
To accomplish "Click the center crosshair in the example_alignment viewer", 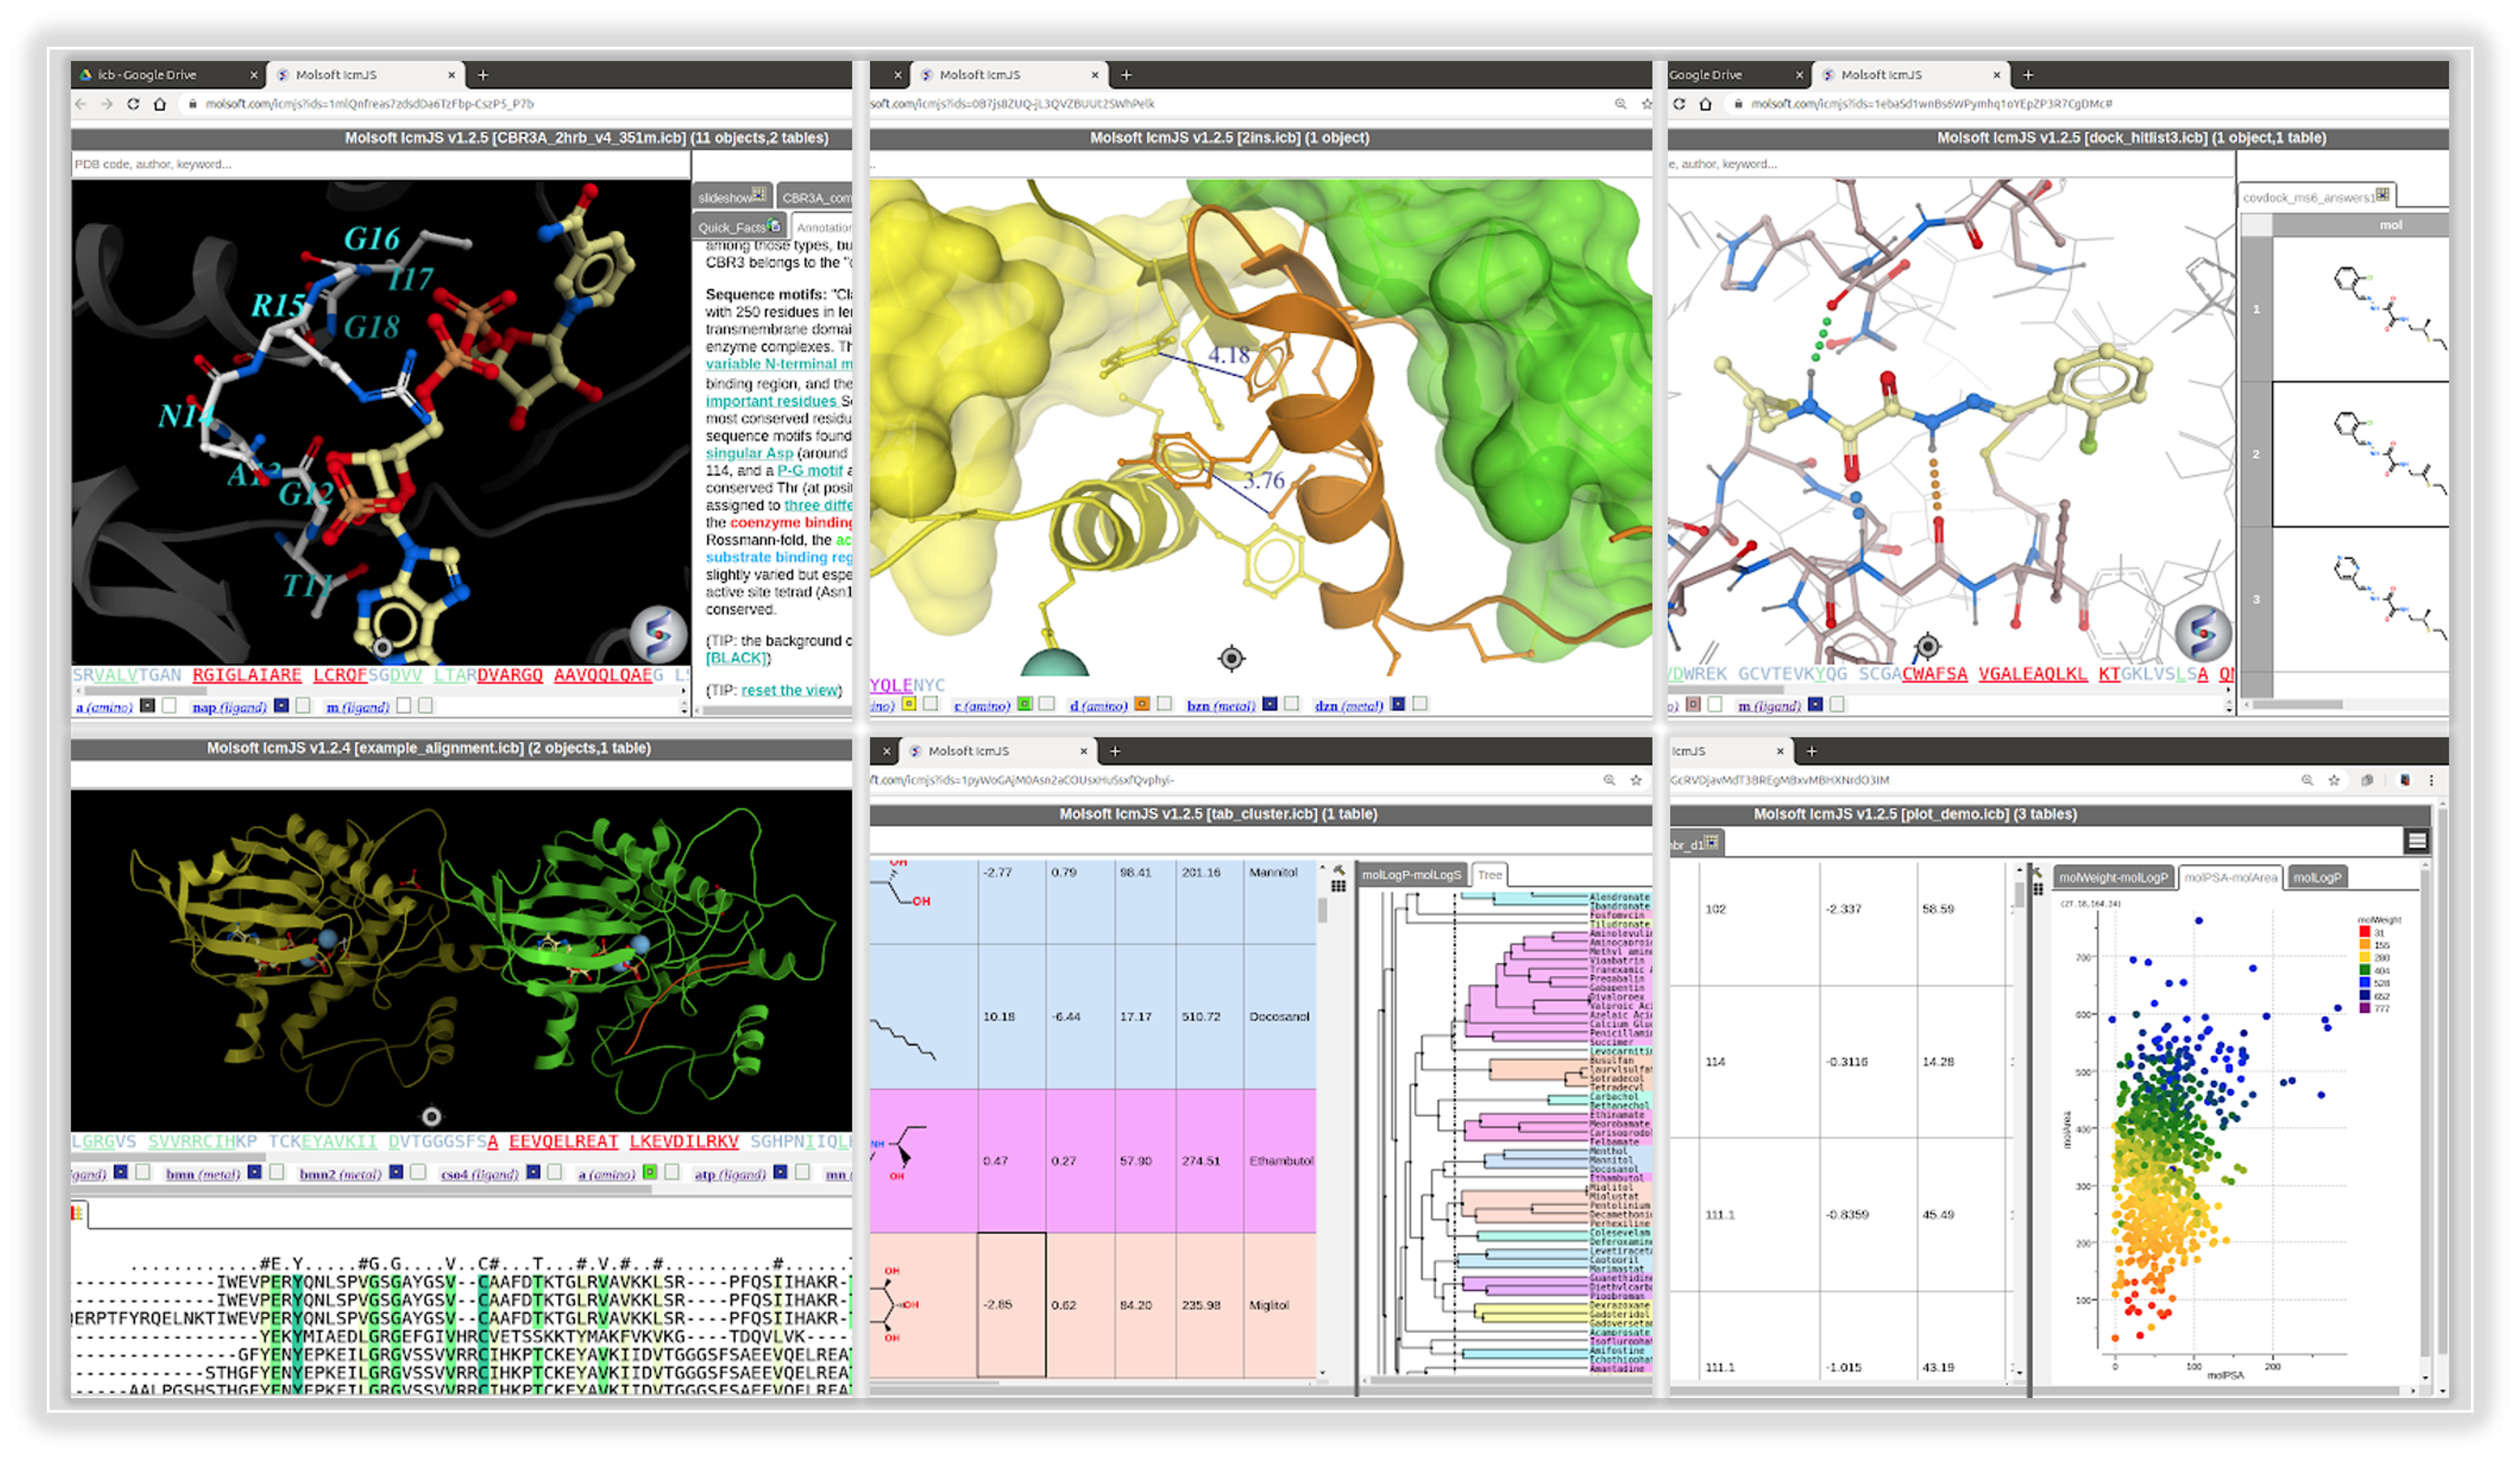I will point(431,1116).
